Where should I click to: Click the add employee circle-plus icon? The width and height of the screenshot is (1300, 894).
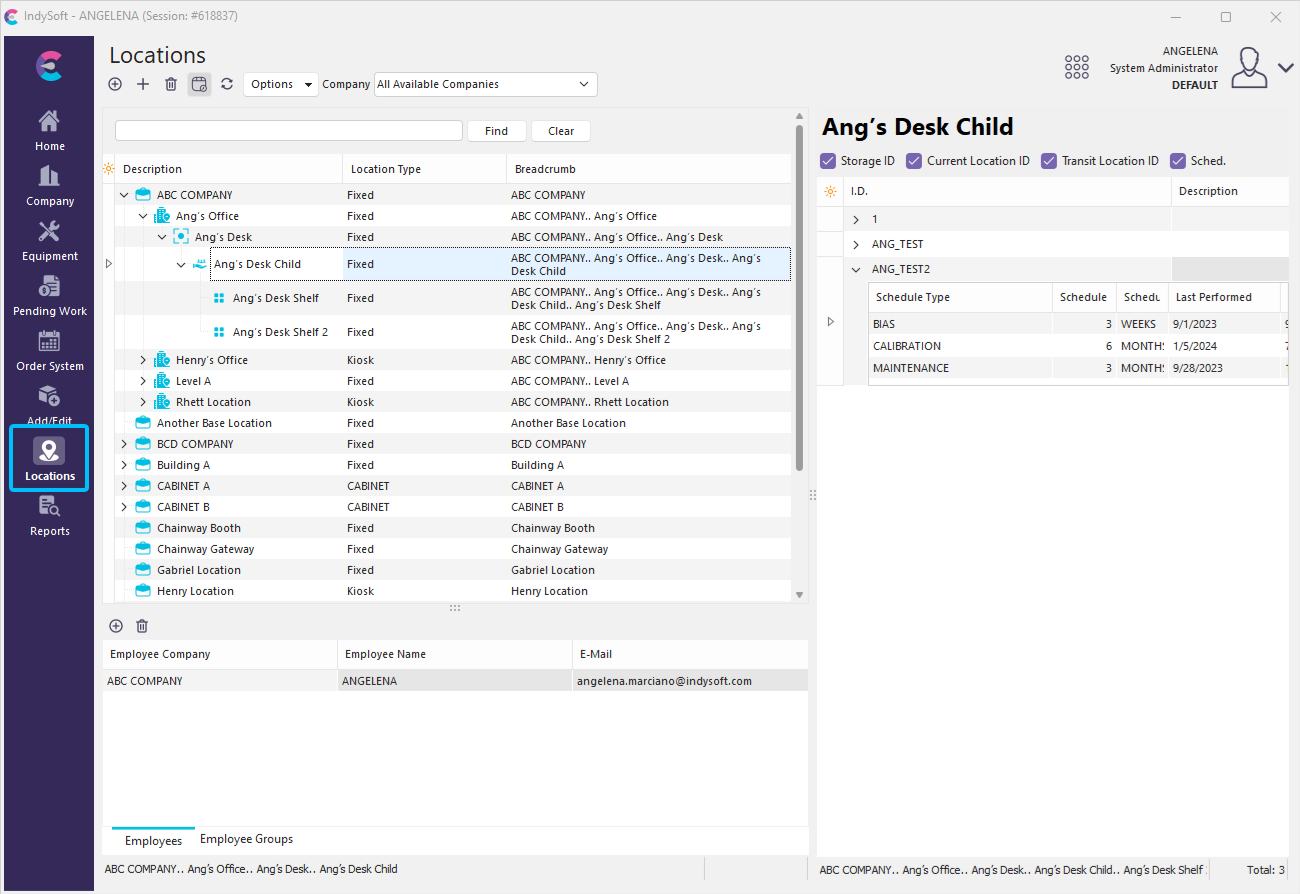click(x=116, y=626)
